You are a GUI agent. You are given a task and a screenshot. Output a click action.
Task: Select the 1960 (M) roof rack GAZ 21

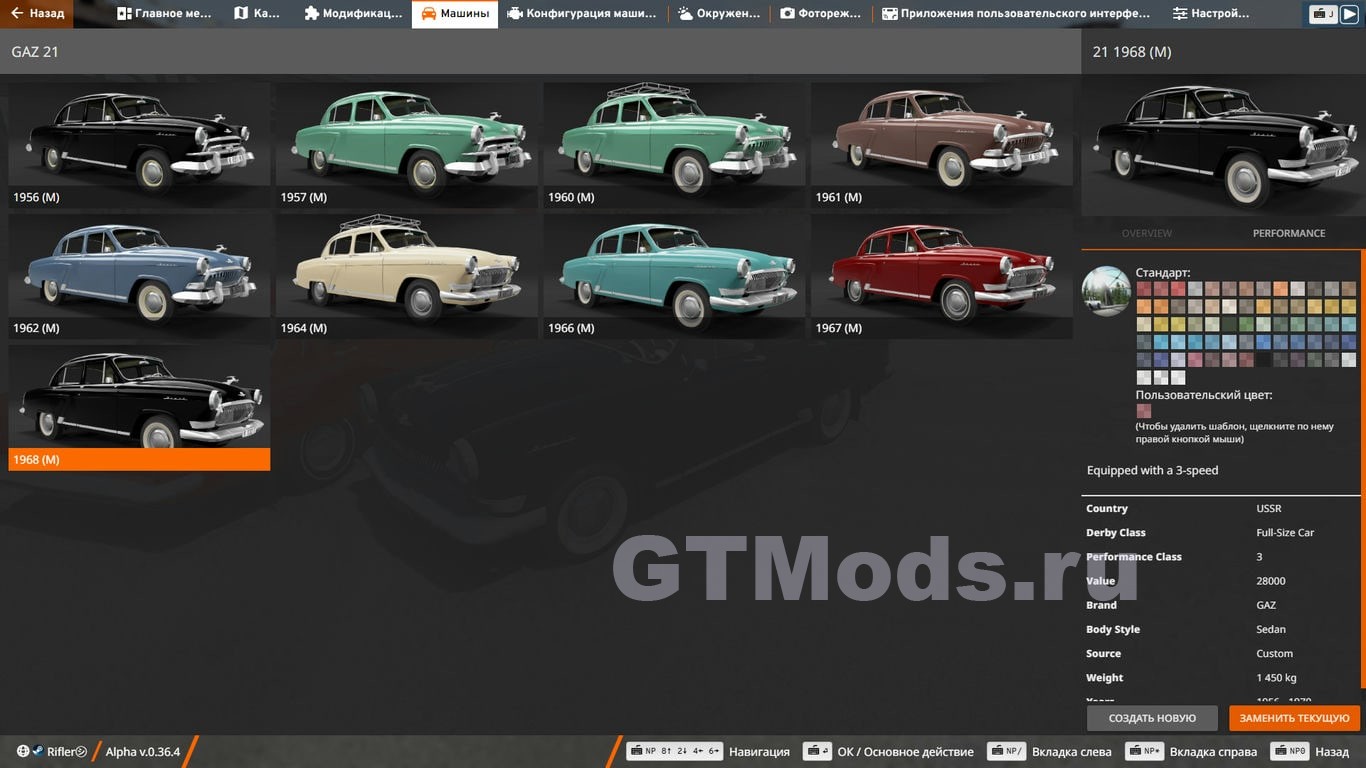tap(674, 145)
